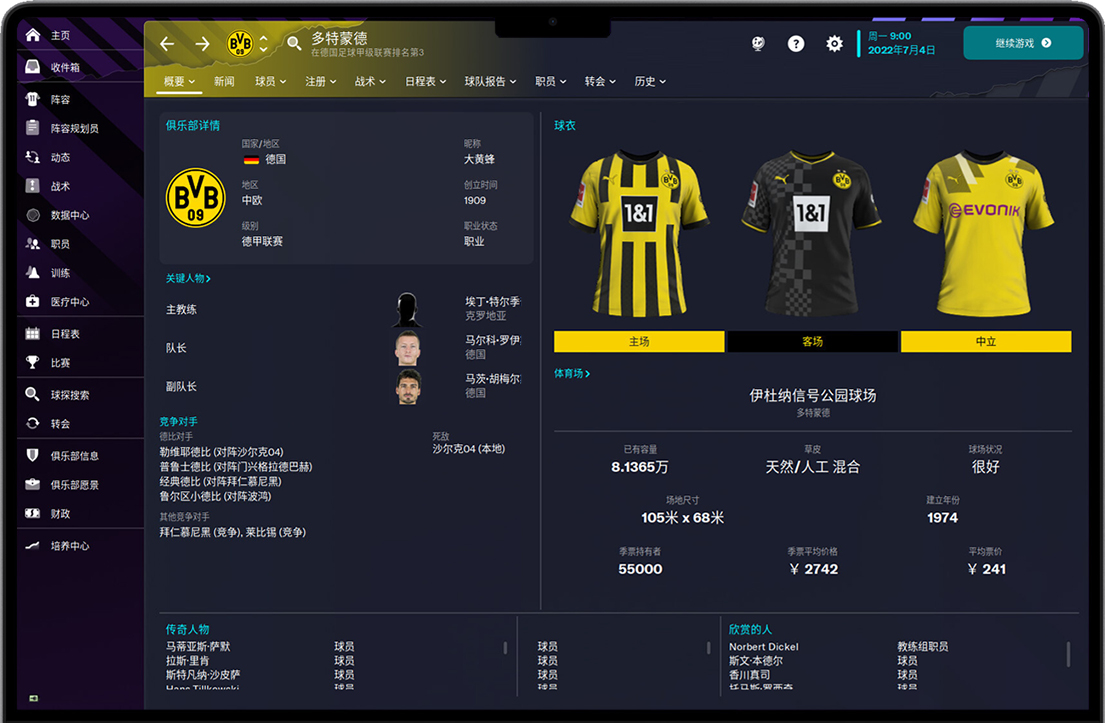1105x723 pixels.
Task: Open the 转会 dropdown in top menu
Action: (600, 82)
